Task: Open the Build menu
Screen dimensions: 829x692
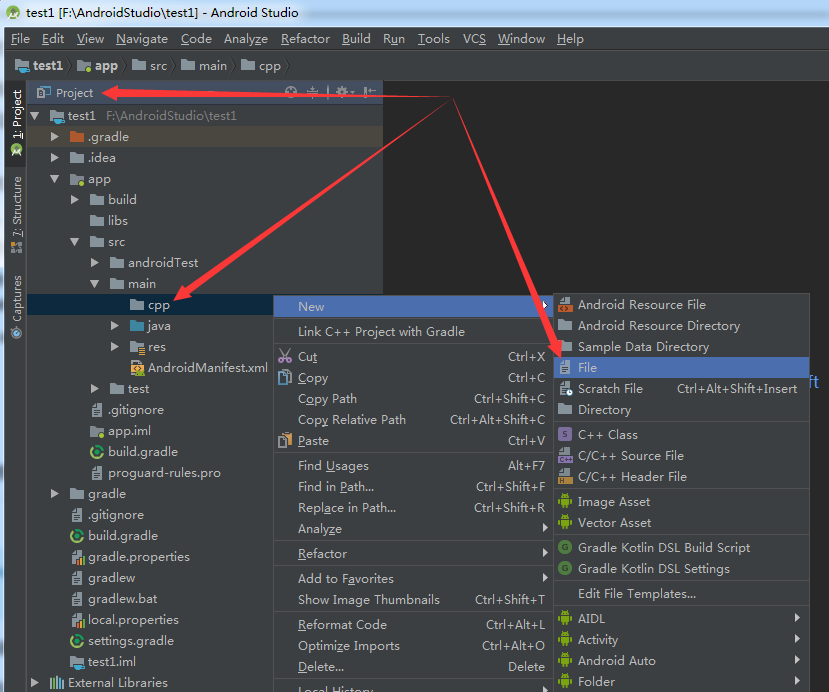Action: 356,39
